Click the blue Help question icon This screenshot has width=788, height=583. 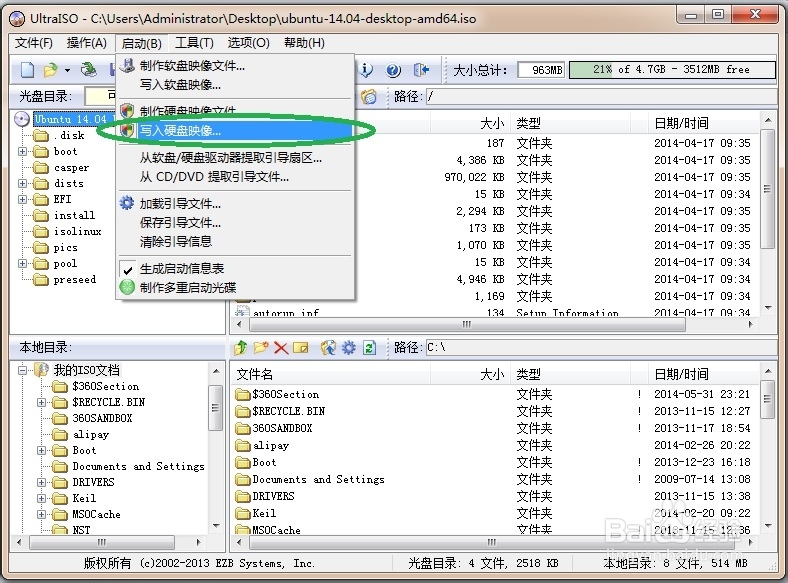393,70
